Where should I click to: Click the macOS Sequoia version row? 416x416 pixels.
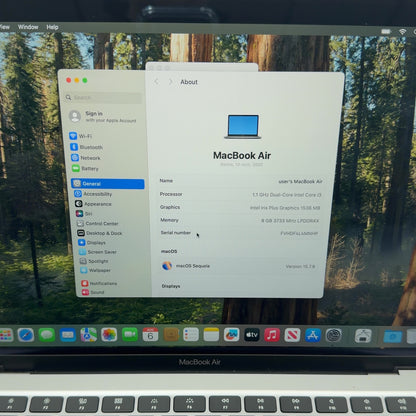point(238,266)
